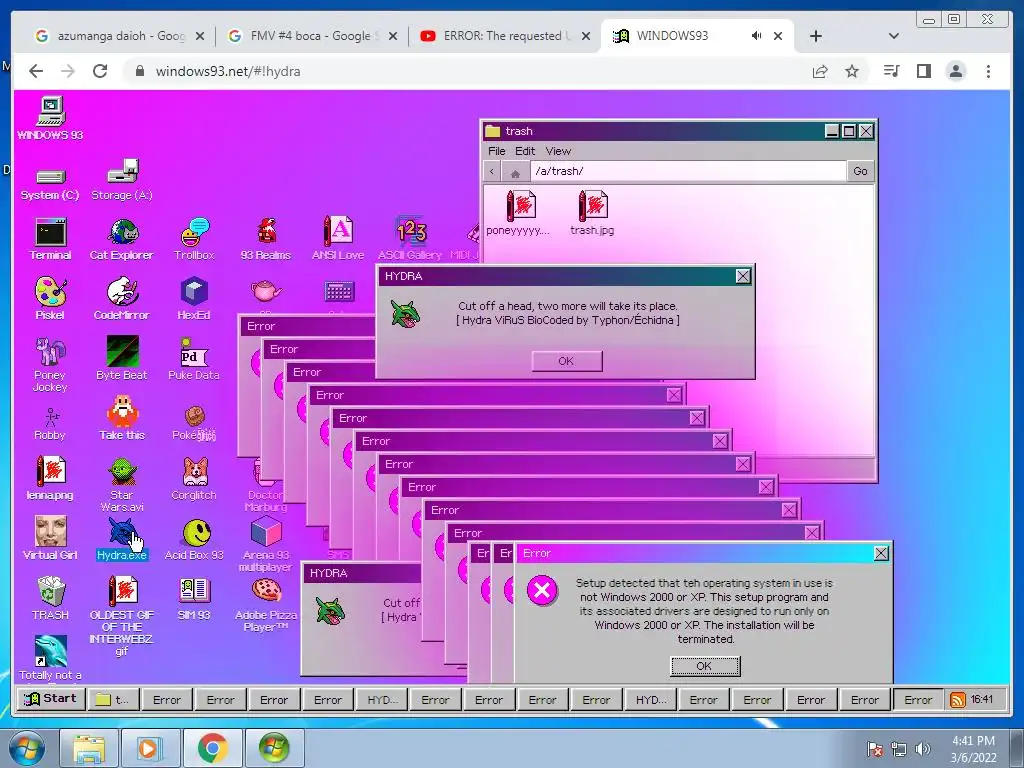Open the Chrome profile avatar
The width and height of the screenshot is (1024, 768).
(956, 71)
